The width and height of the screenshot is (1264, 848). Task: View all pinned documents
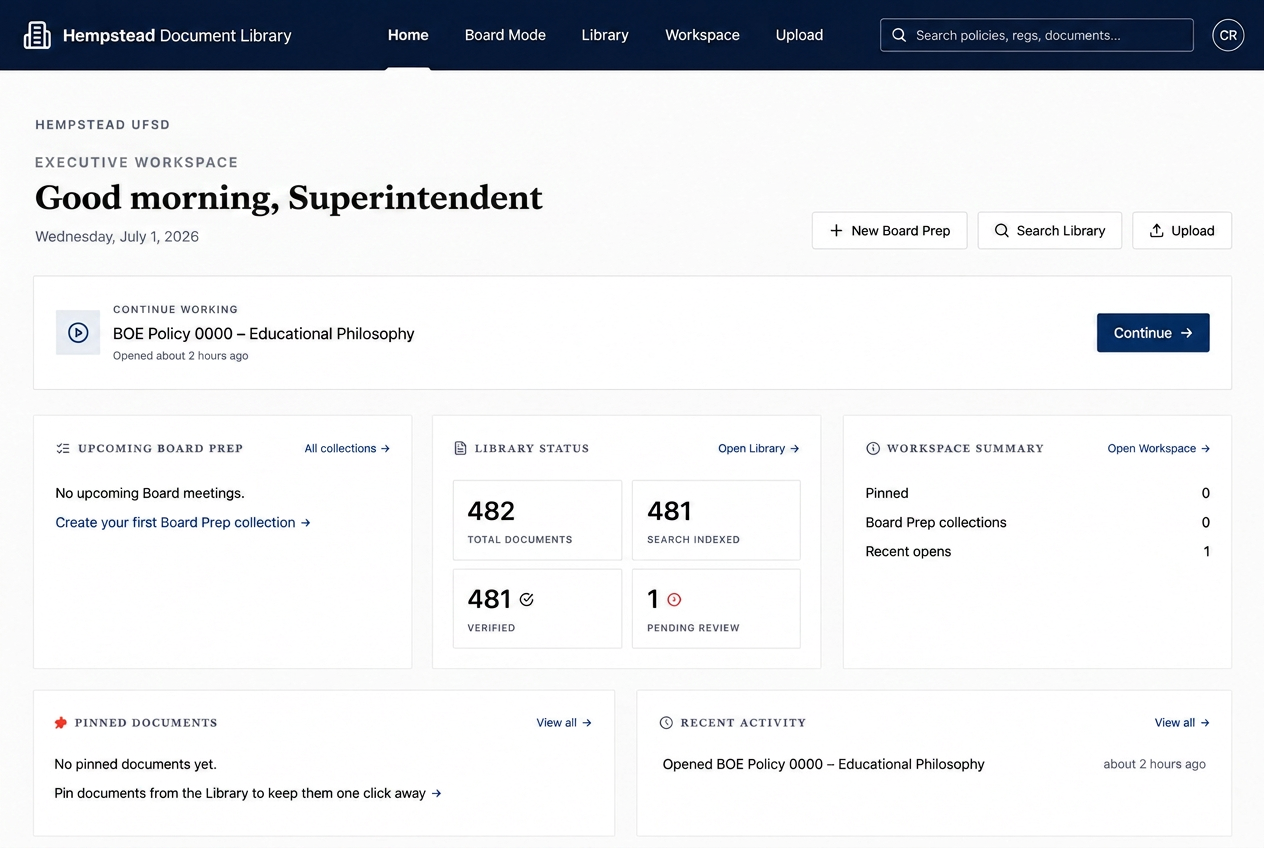point(564,722)
